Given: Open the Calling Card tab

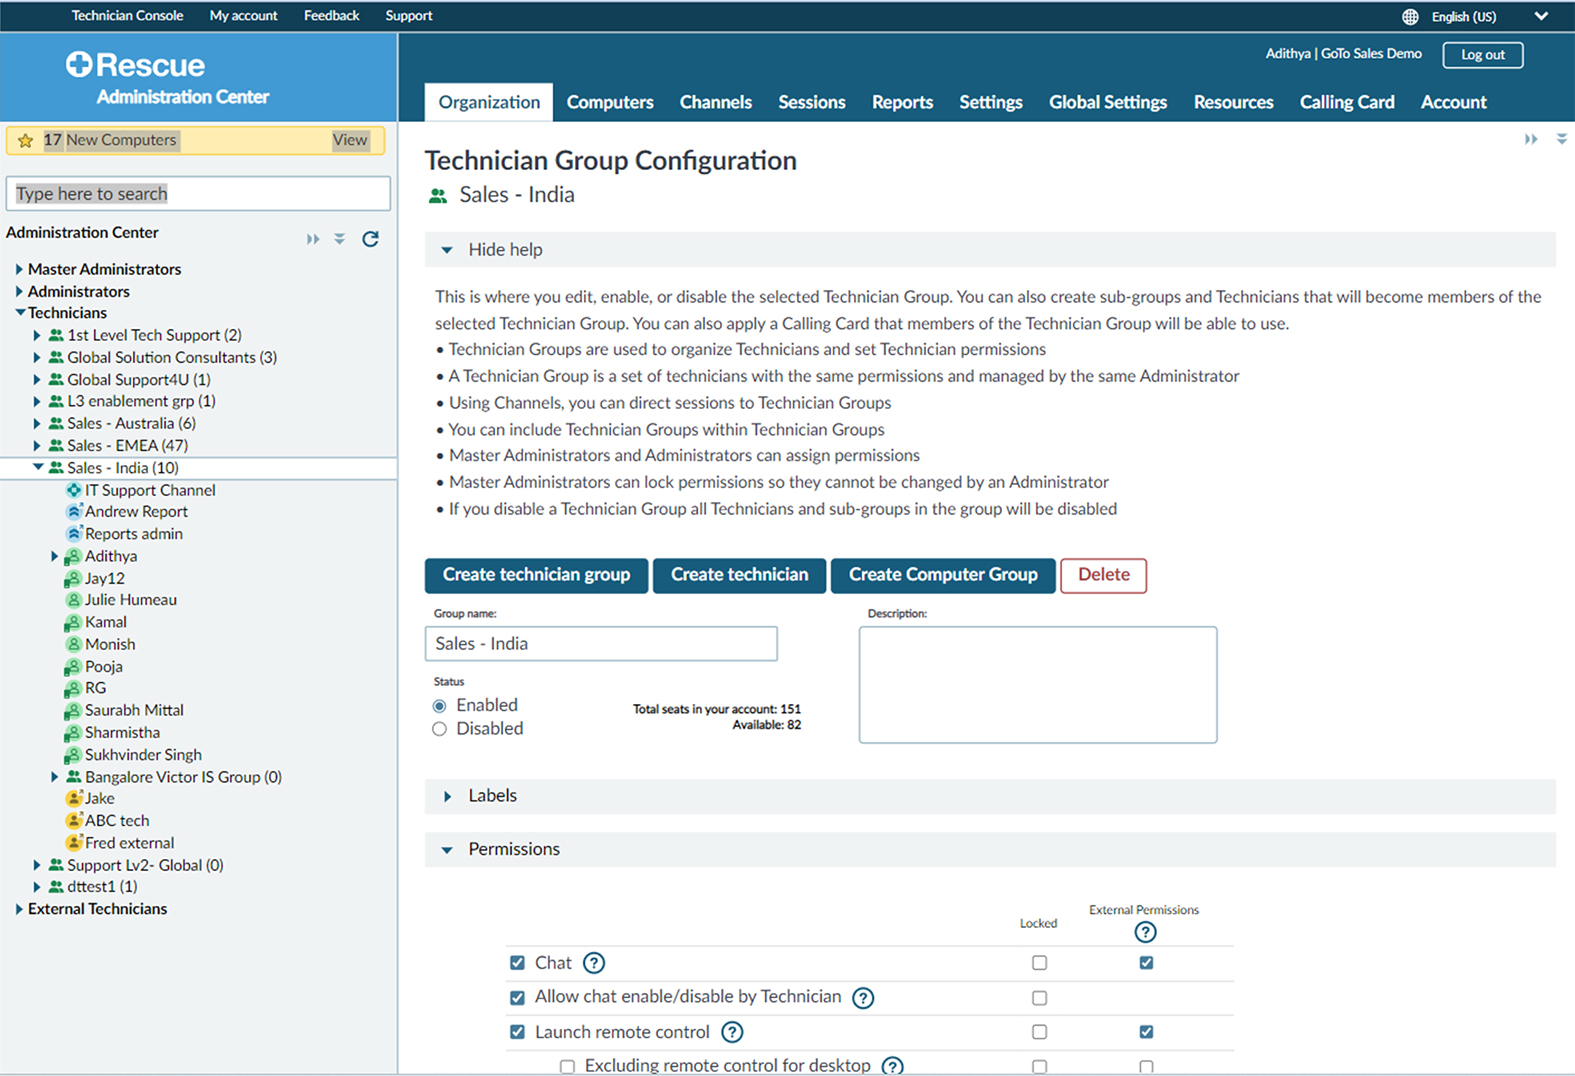Looking at the screenshot, I should 1347,102.
